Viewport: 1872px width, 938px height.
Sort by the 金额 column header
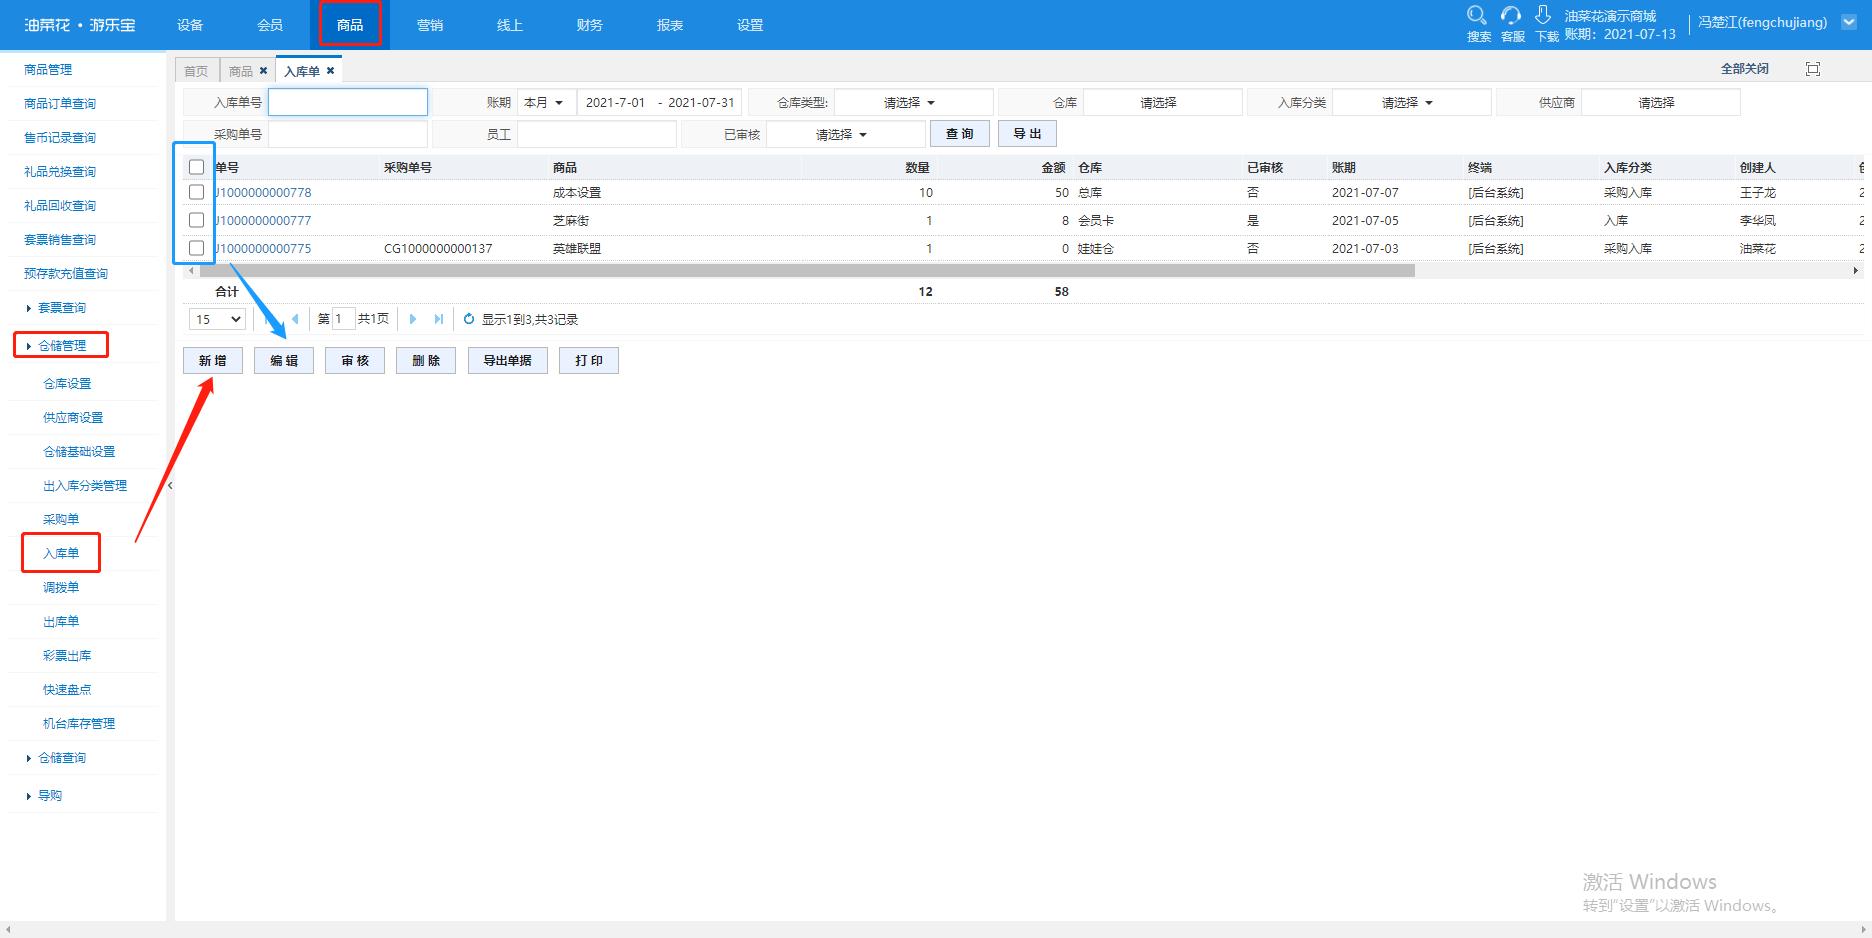tap(1054, 167)
